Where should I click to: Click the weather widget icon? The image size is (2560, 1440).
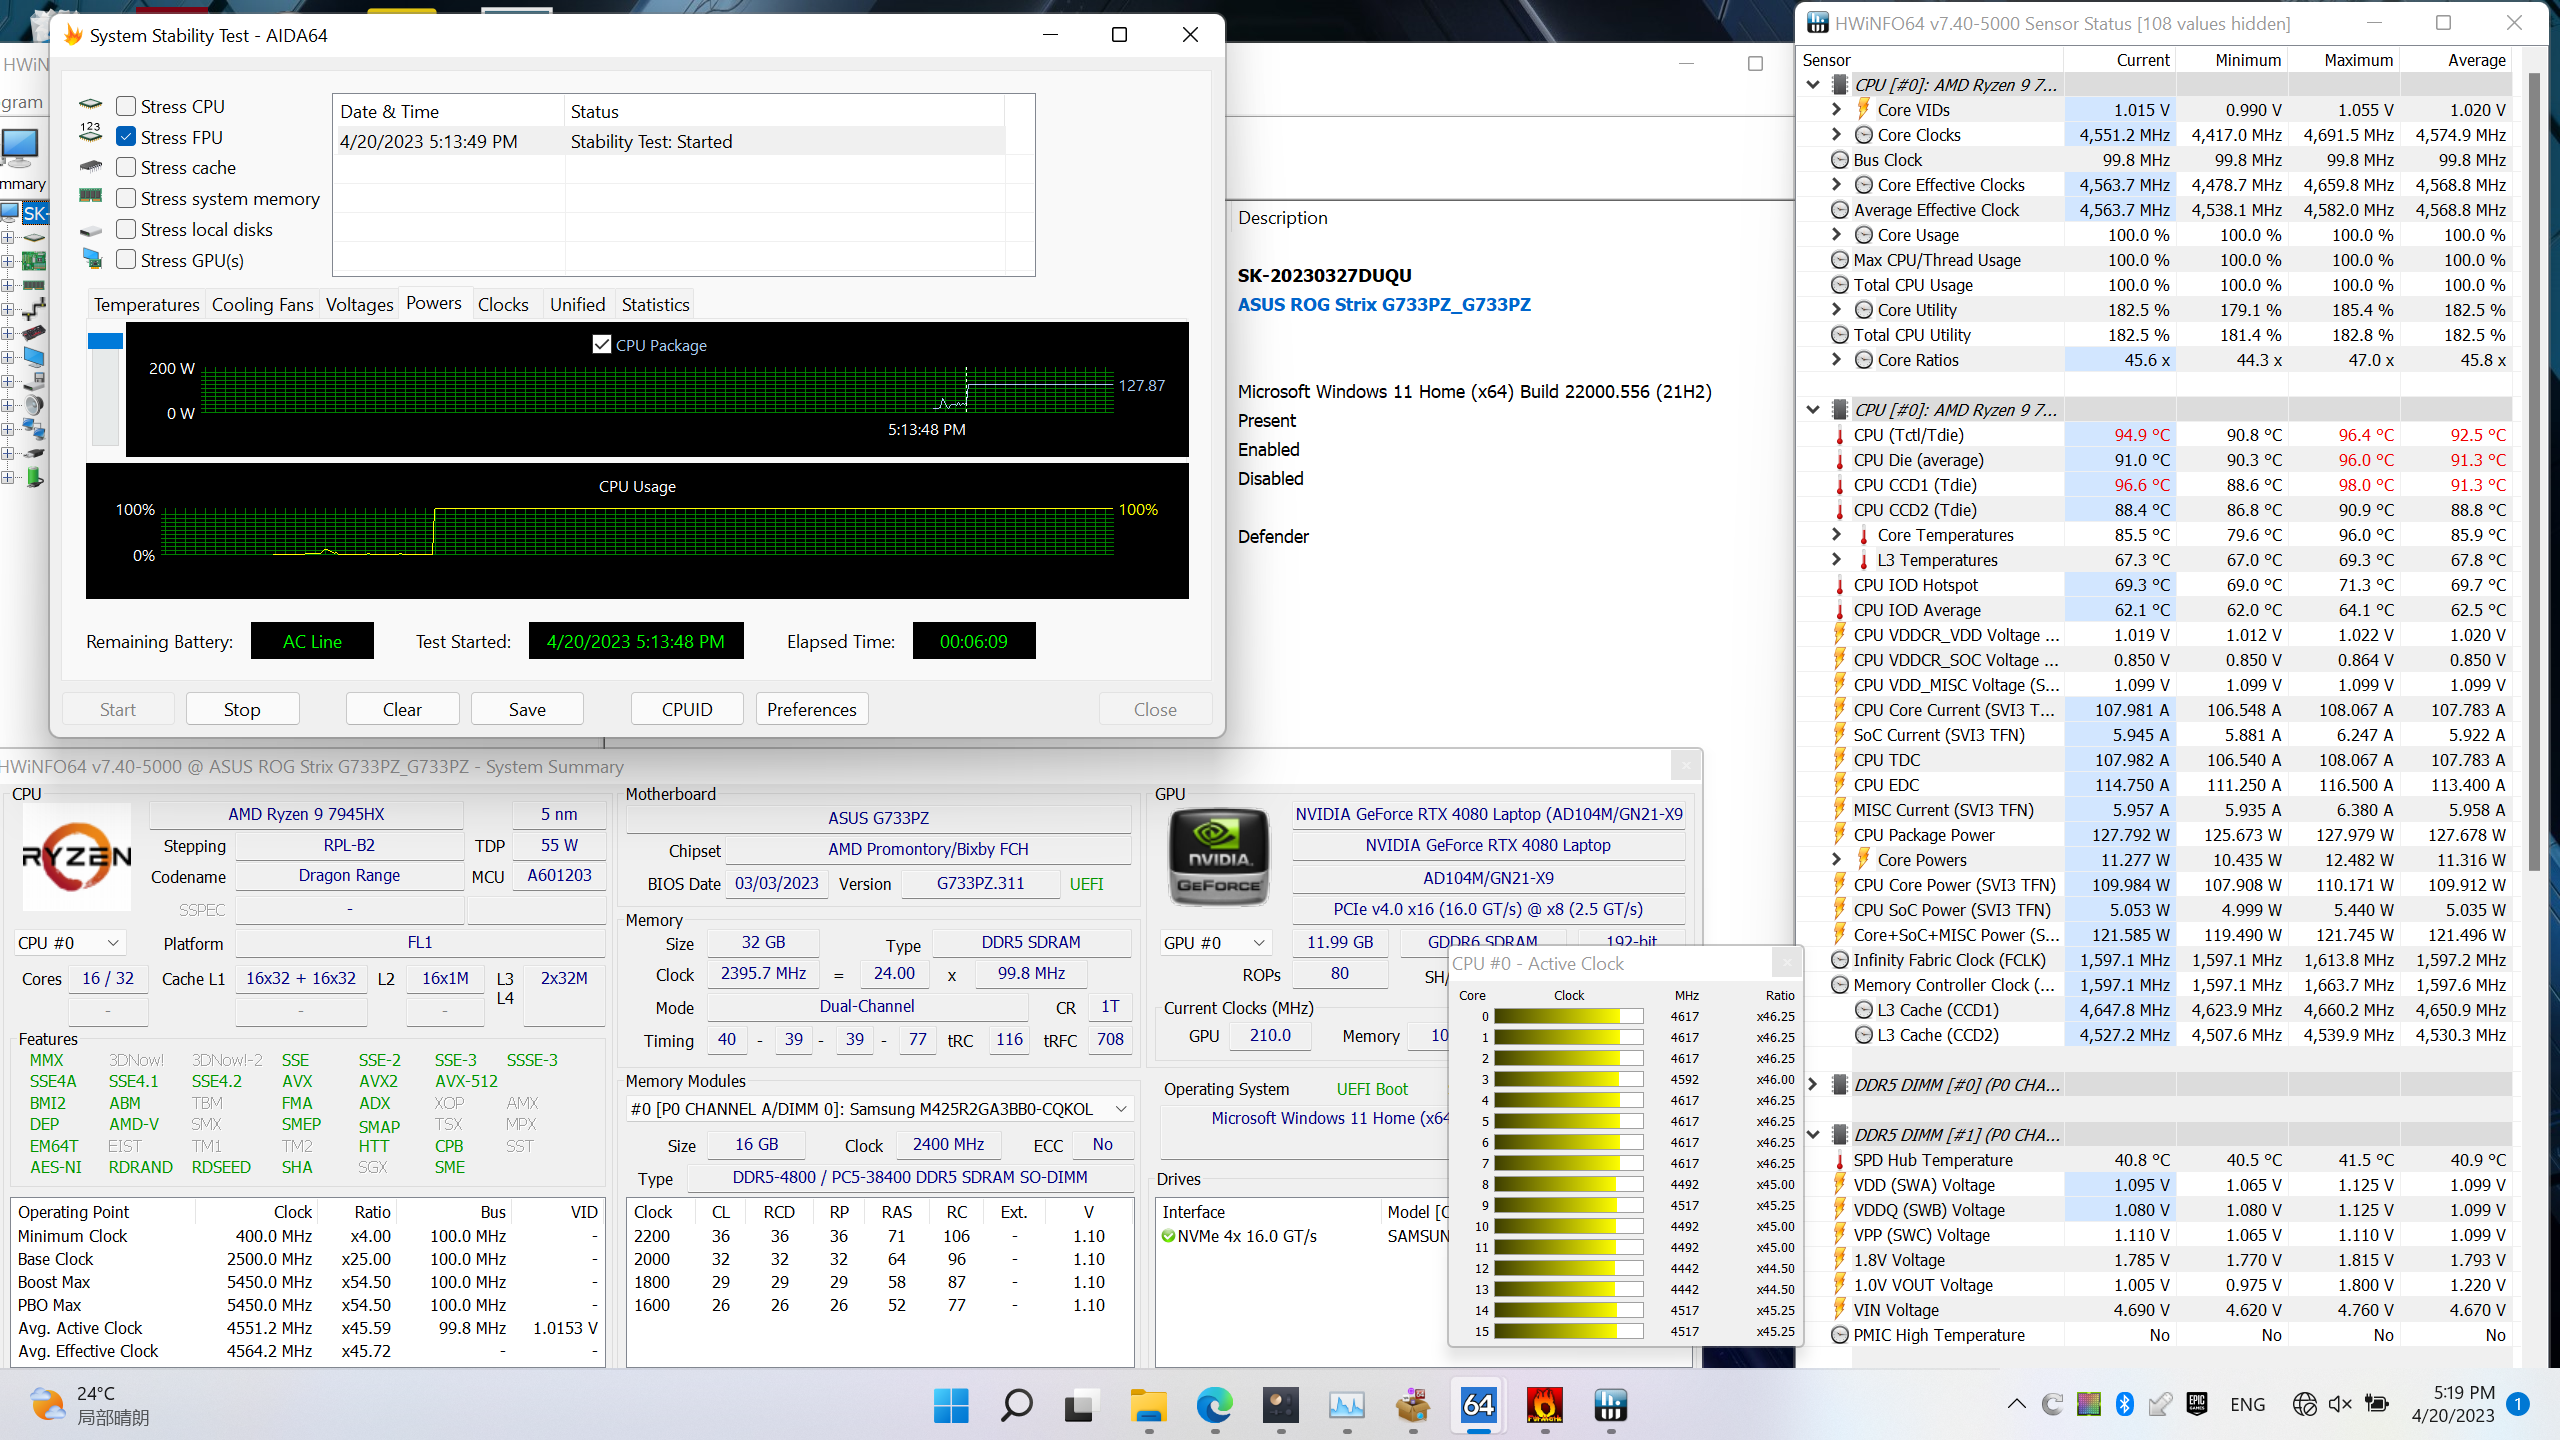coord(46,1404)
